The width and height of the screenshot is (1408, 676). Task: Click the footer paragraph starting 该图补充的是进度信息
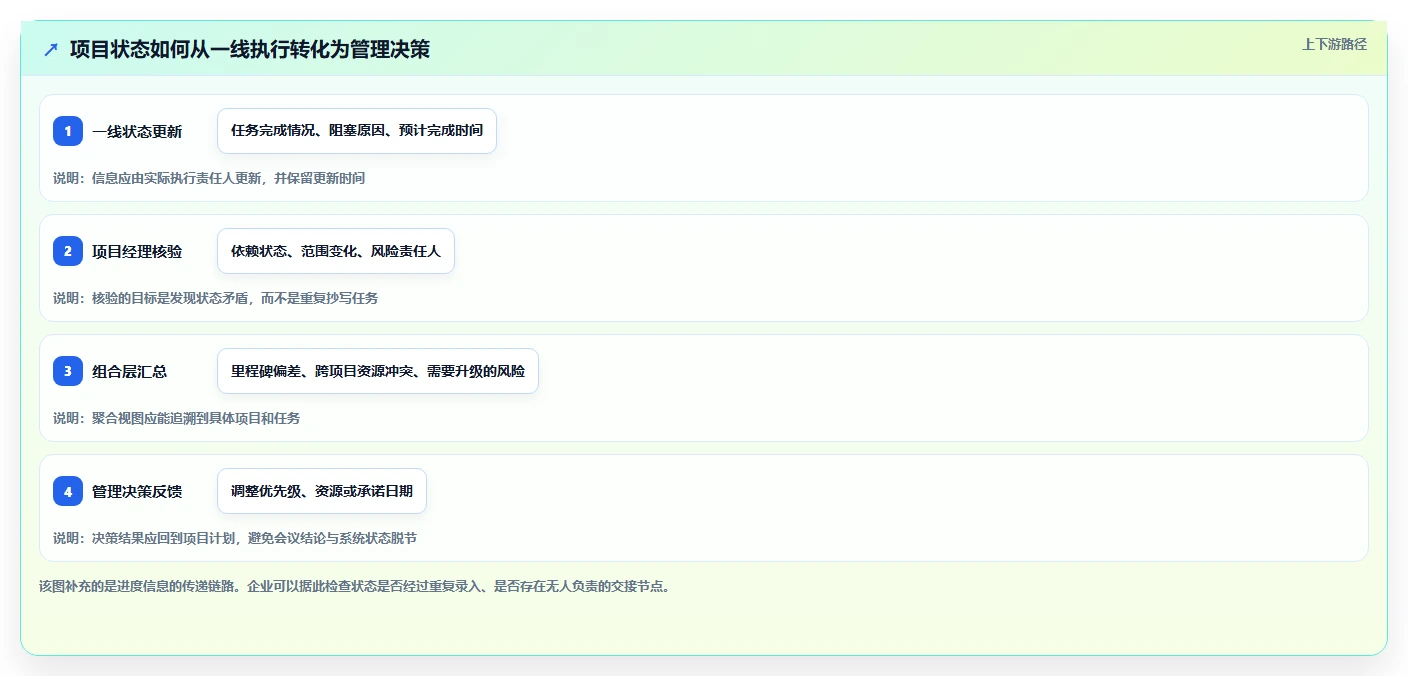point(354,586)
